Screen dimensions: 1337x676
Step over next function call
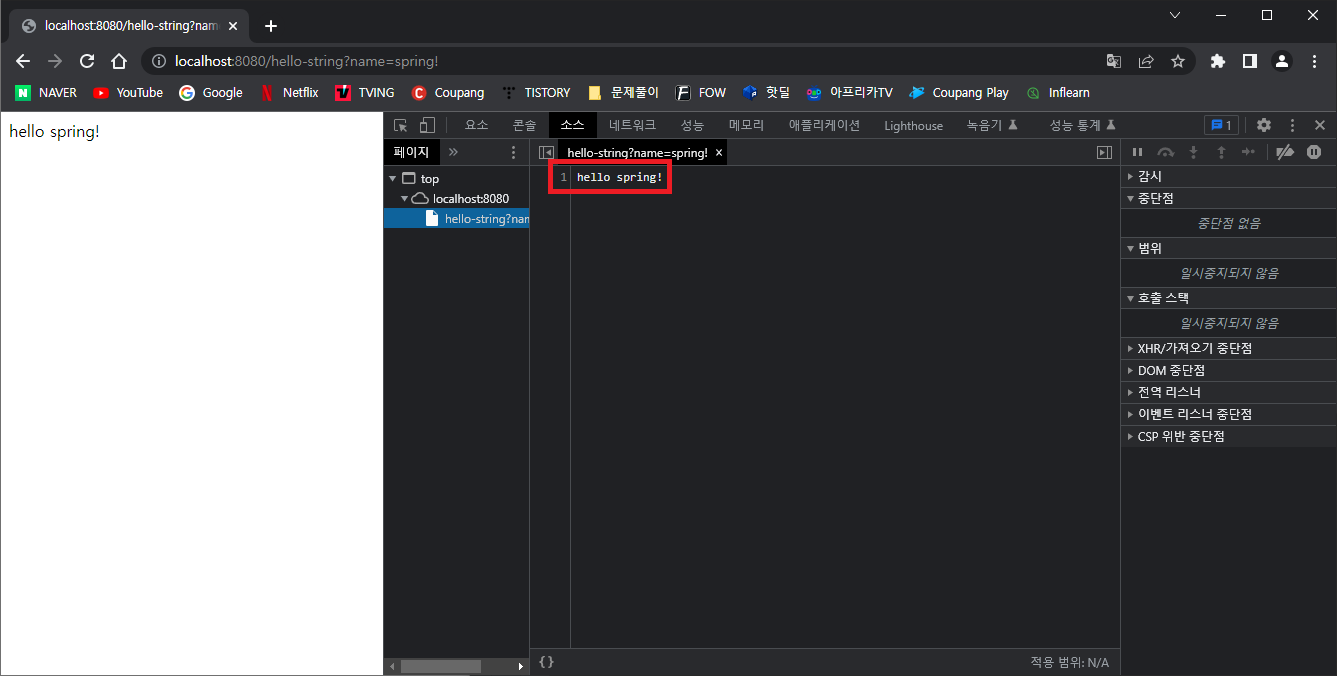pyautogui.click(x=1165, y=152)
